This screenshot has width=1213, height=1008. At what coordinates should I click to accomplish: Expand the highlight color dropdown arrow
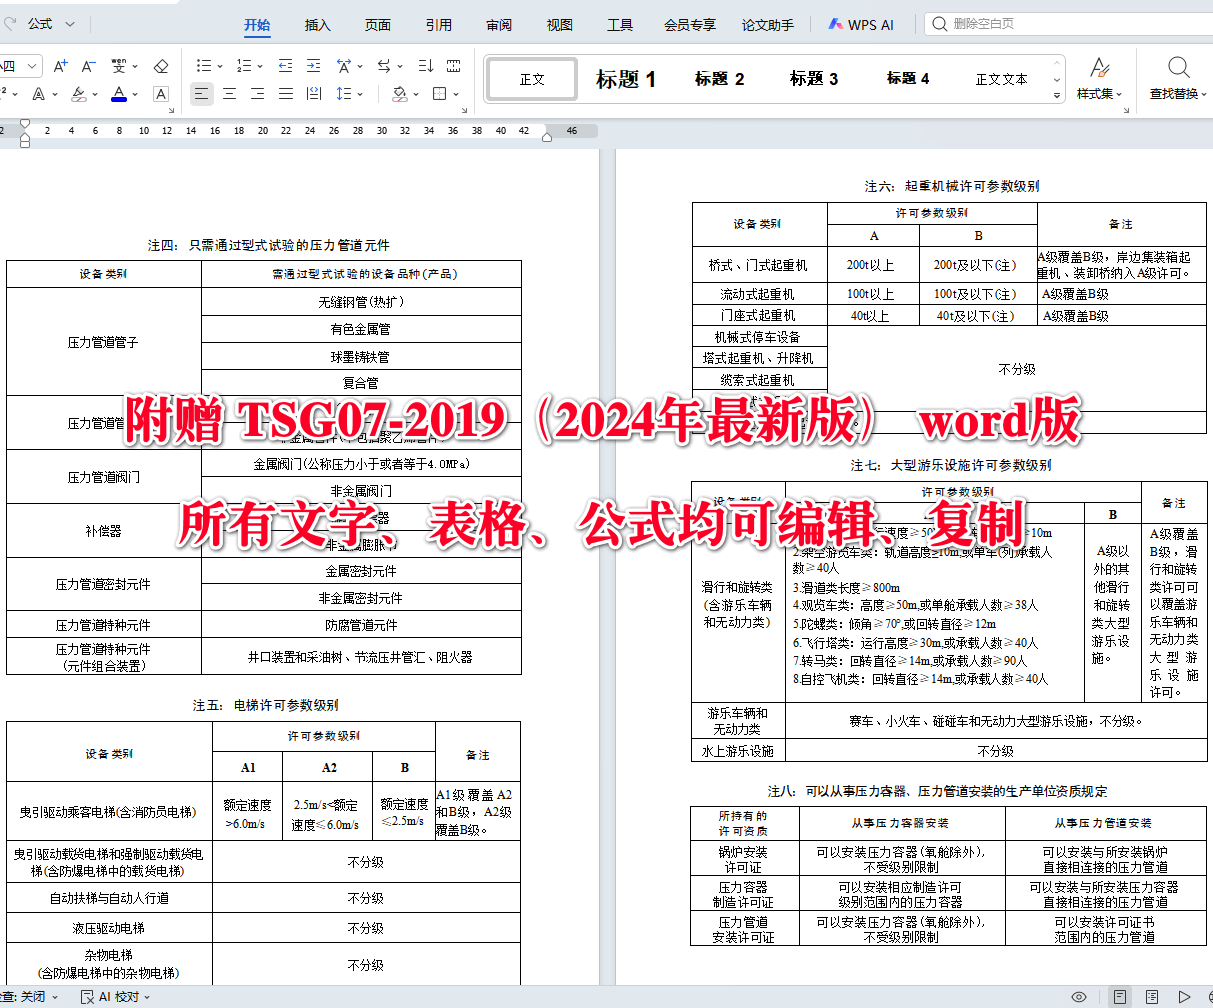[94, 94]
